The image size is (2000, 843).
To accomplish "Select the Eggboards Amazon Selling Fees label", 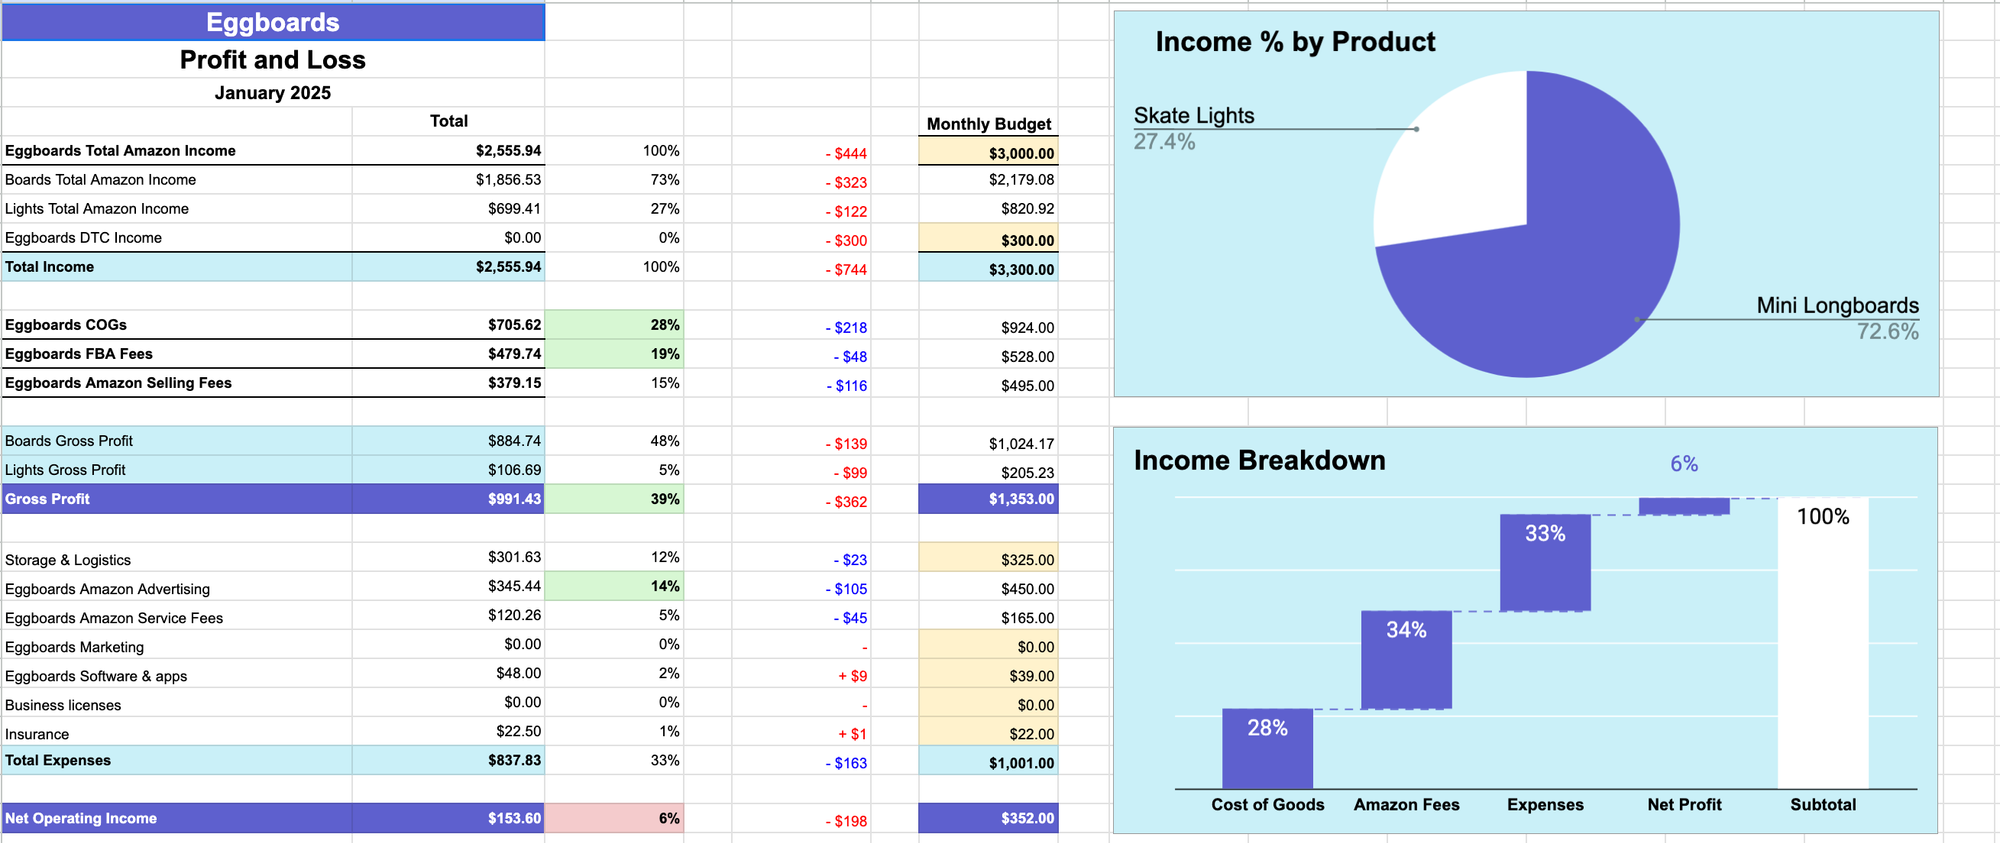I will pyautogui.click(x=118, y=383).
